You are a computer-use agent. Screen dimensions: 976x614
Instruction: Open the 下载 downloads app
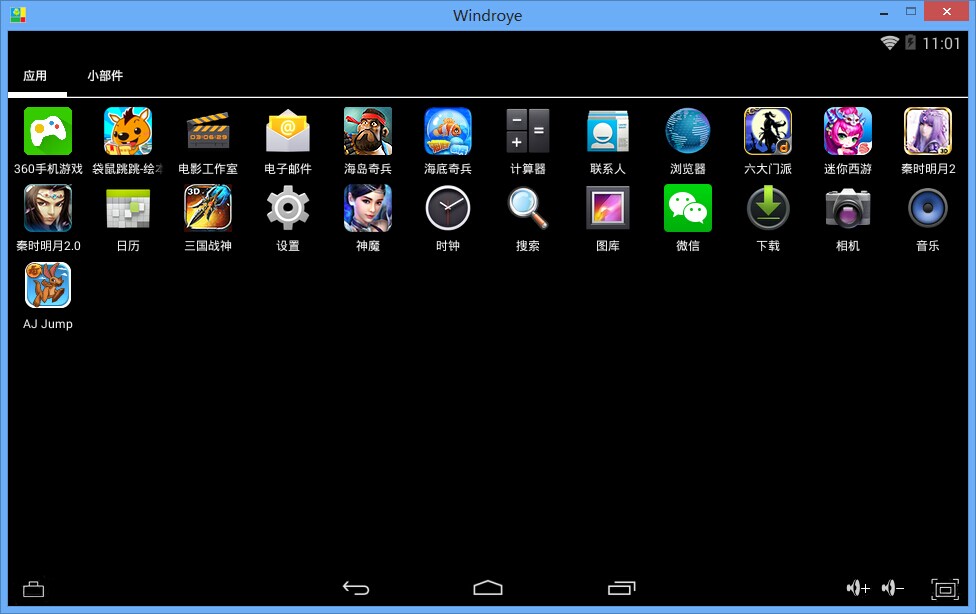(x=767, y=209)
